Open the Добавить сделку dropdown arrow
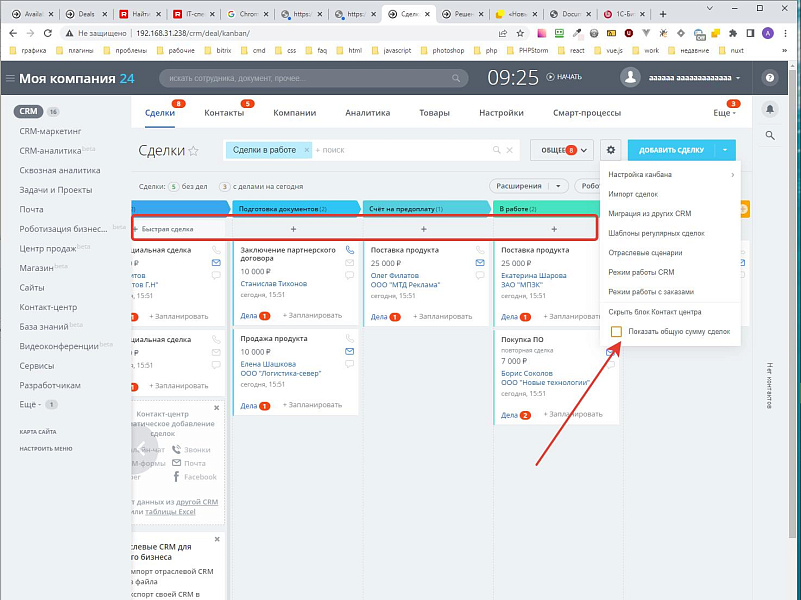This screenshot has width=801, height=600. (x=724, y=150)
